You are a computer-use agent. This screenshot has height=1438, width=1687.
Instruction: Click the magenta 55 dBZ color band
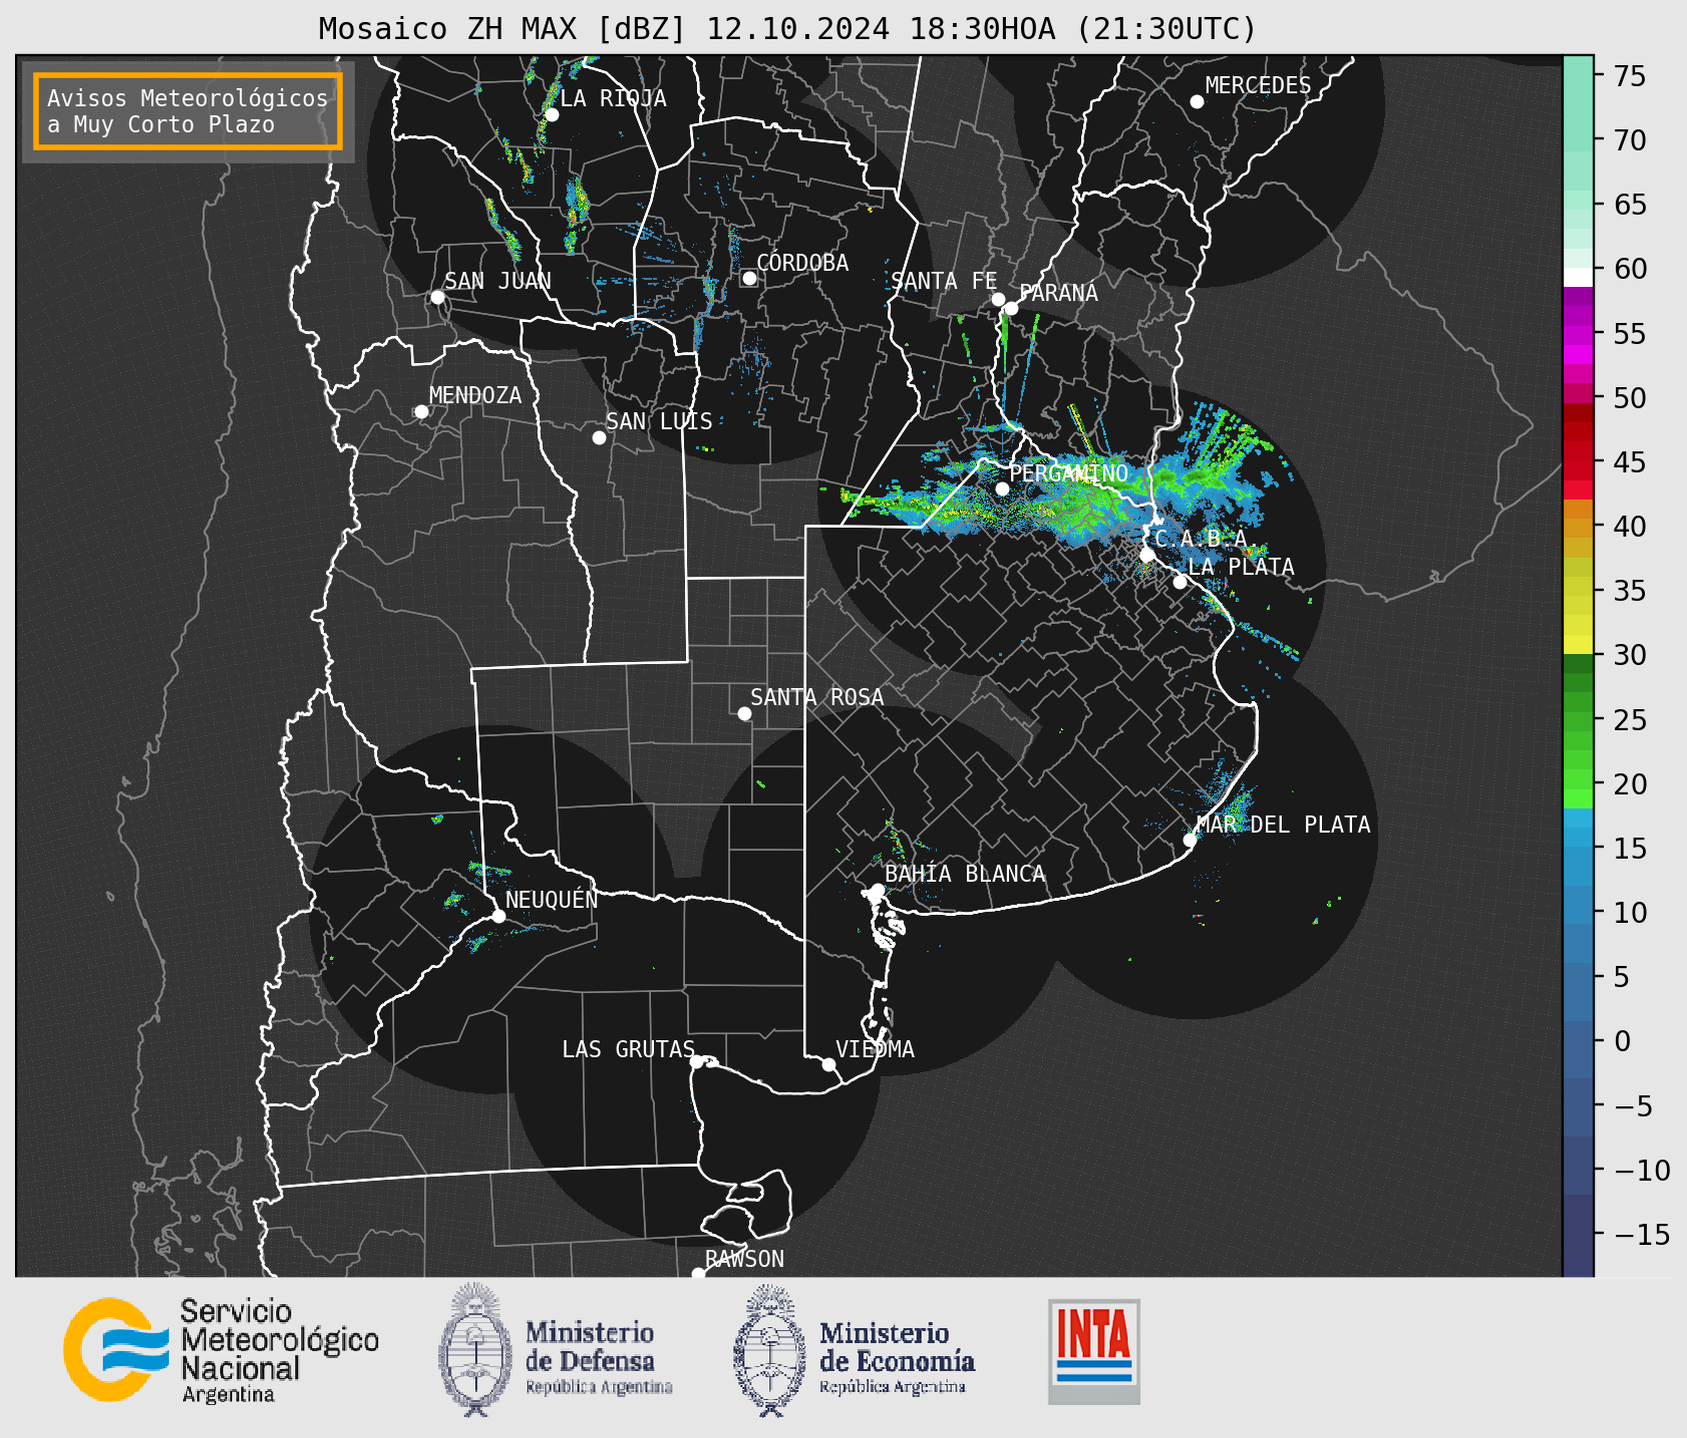pos(1578,335)
